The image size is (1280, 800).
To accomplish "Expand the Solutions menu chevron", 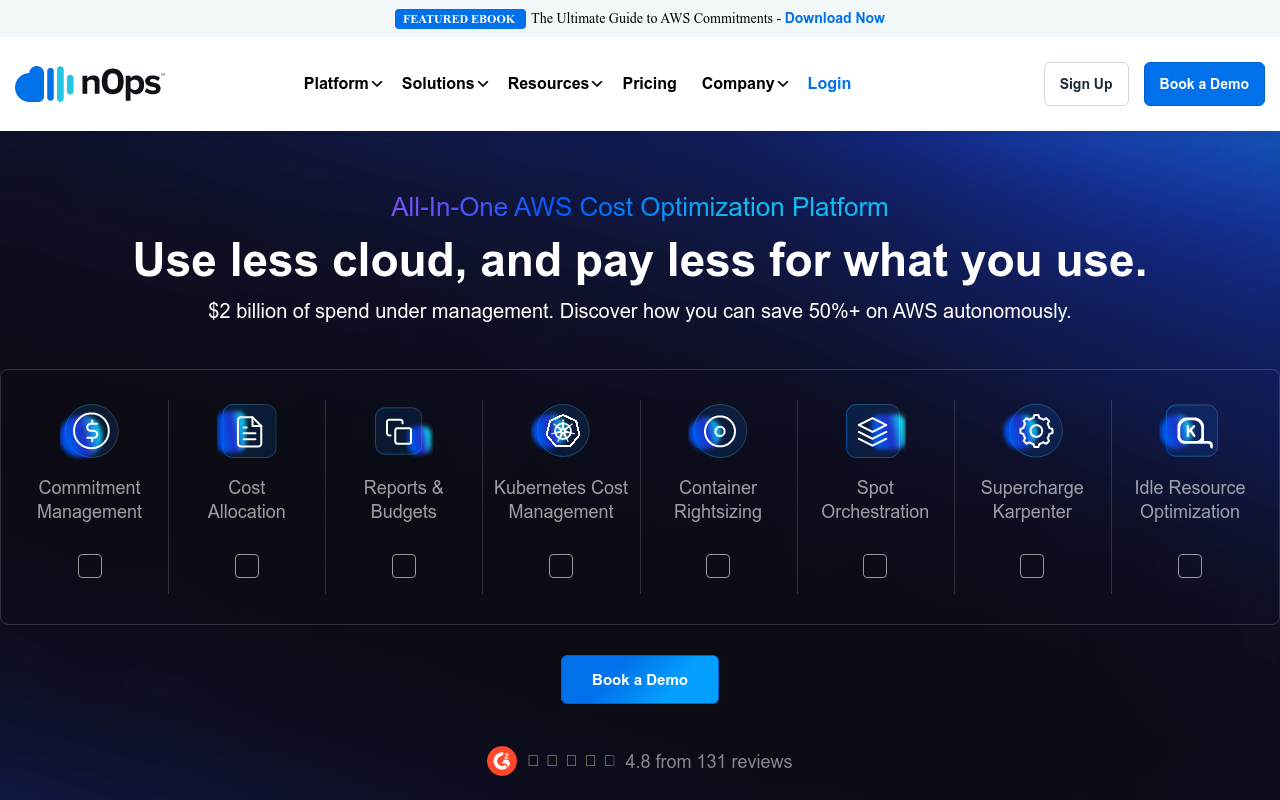I will point(483,84).
